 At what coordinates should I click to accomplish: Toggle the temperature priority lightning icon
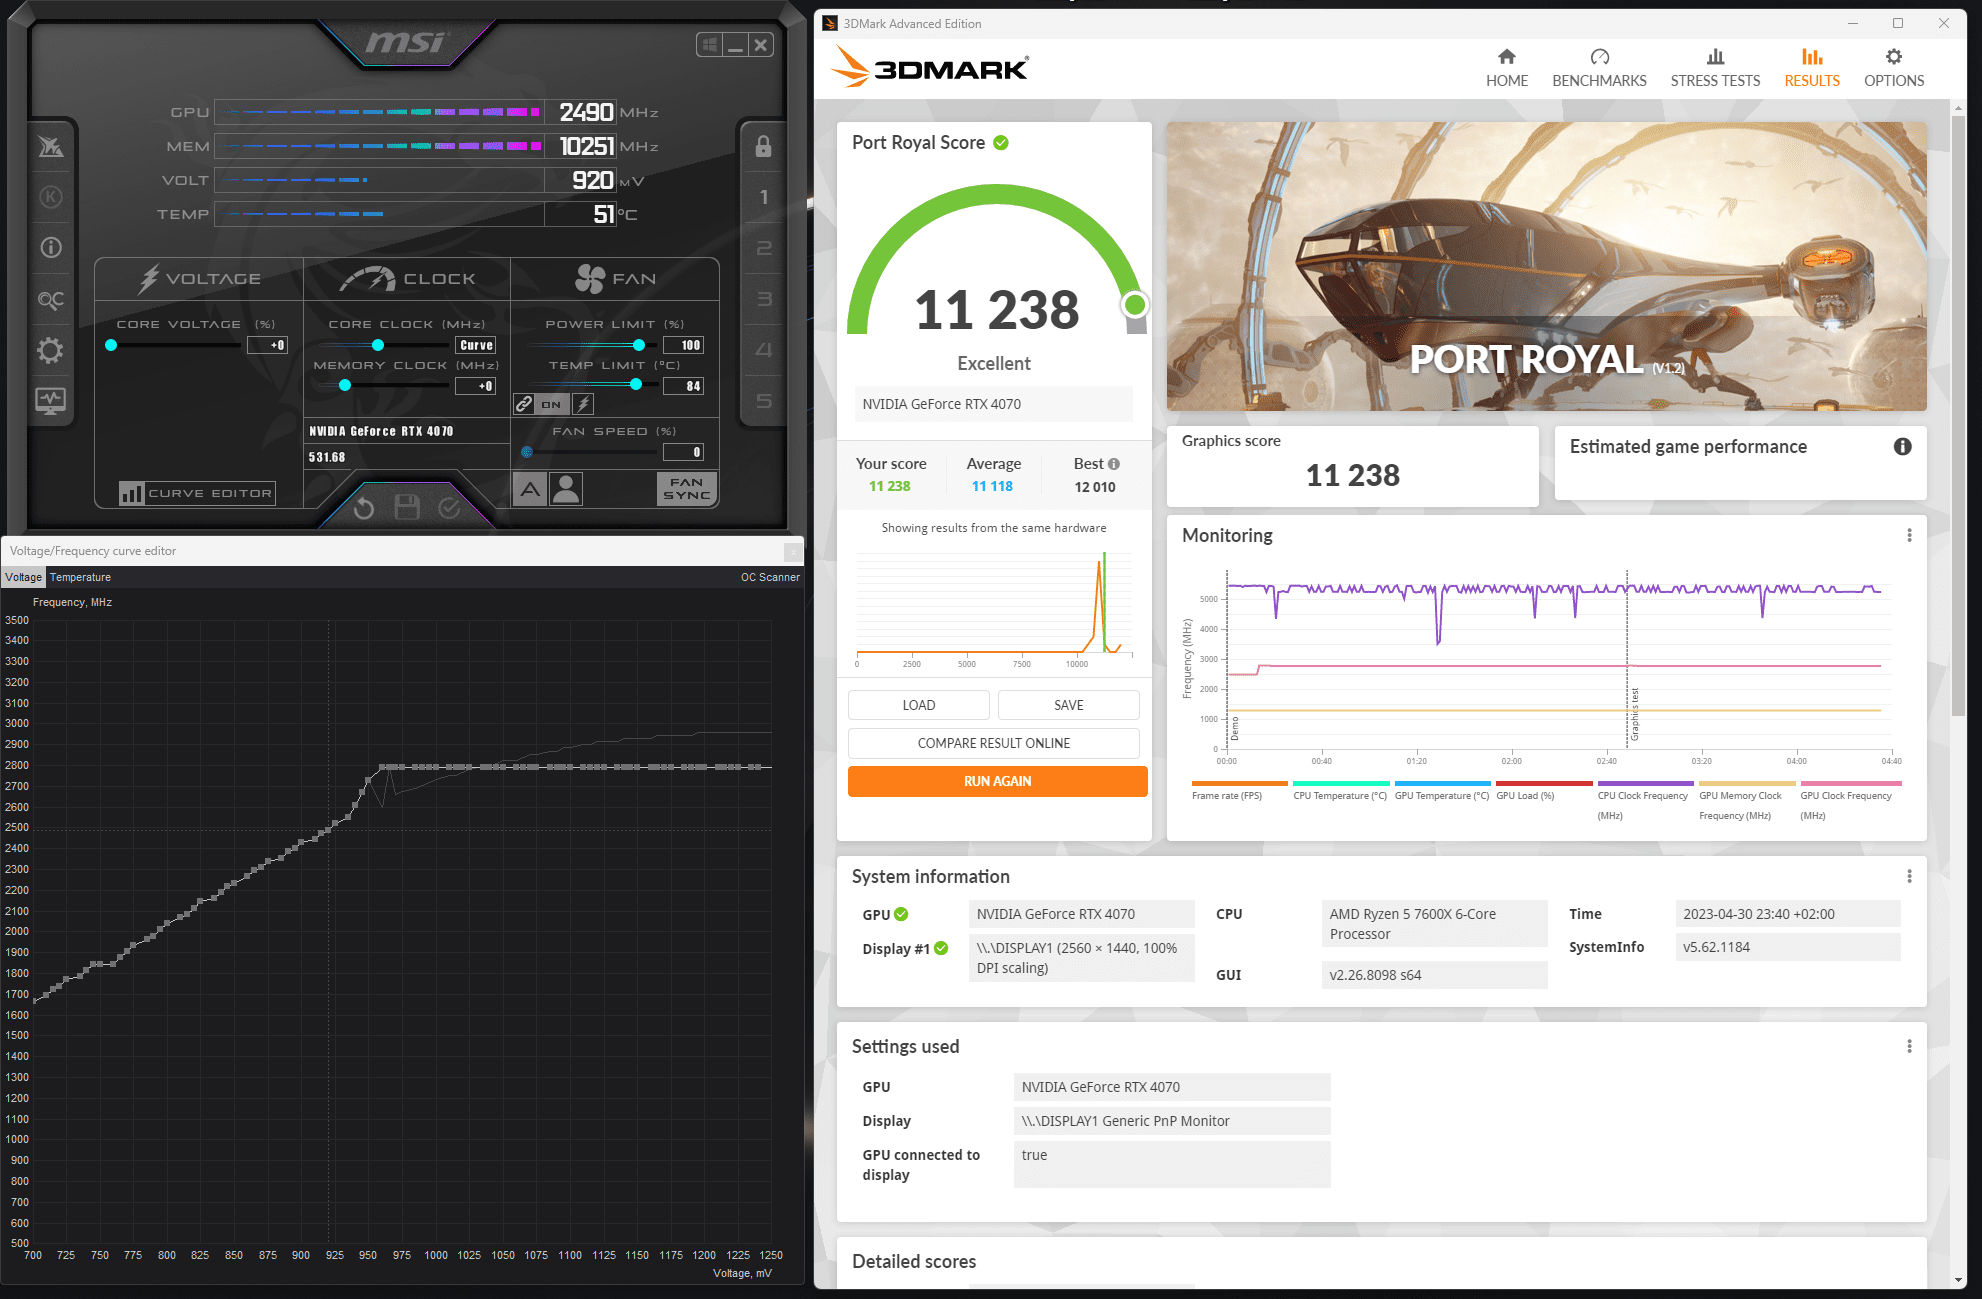coord(584,404)
